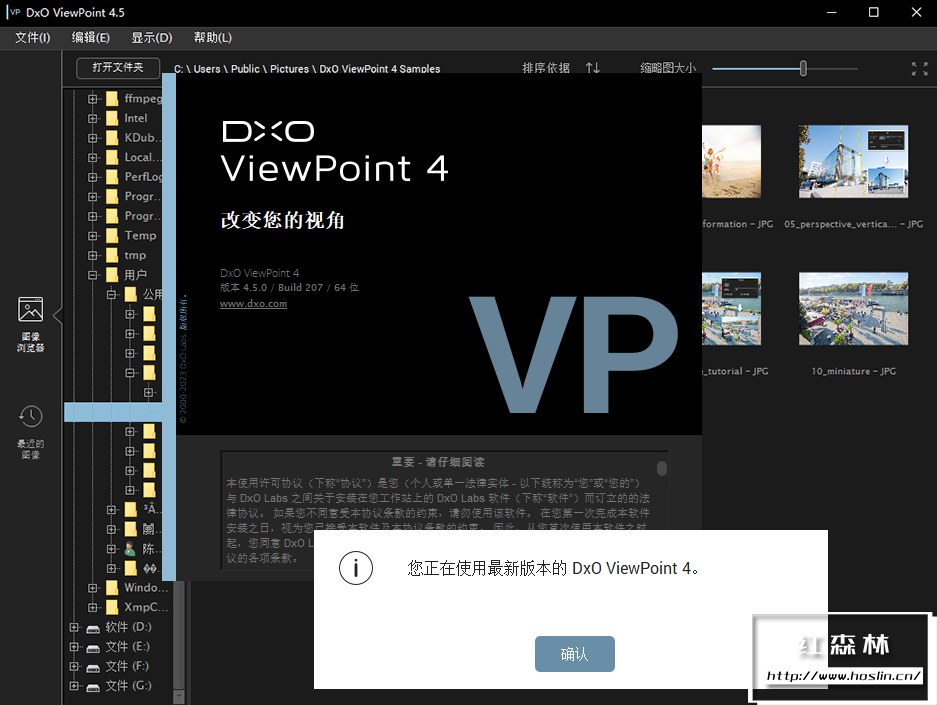The width and height of the screenshot is (937, 705).
Task: Open the beach deformation thumbnail
Action: [731, 161]
